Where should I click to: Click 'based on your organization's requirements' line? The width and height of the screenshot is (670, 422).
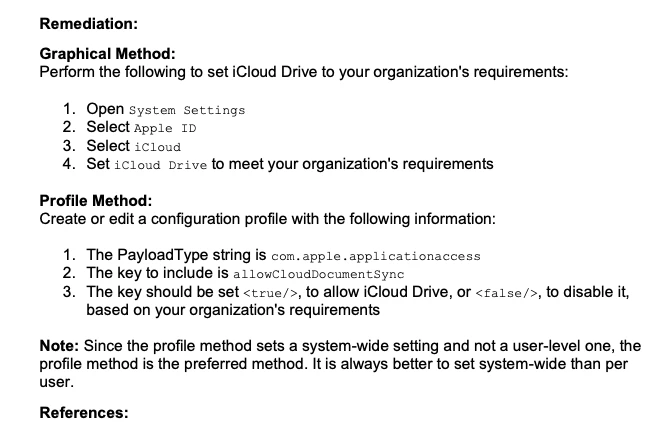(x=233, y=310)
